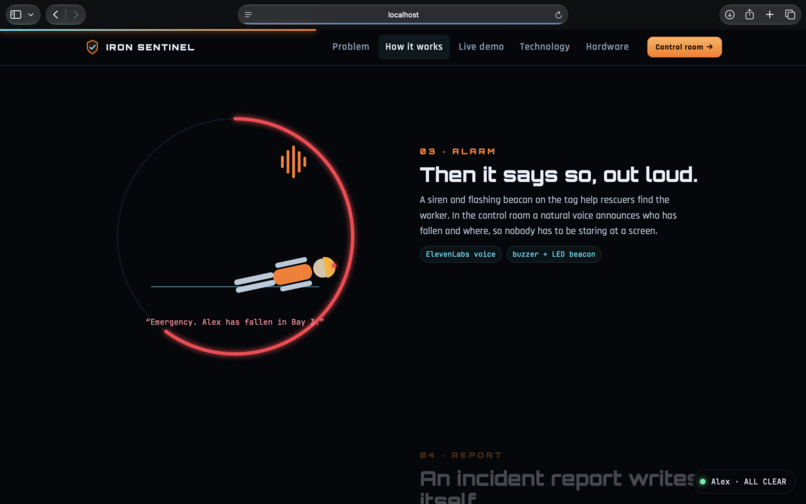
Task: Open a new tab with the plus icon
Action: 770,14
